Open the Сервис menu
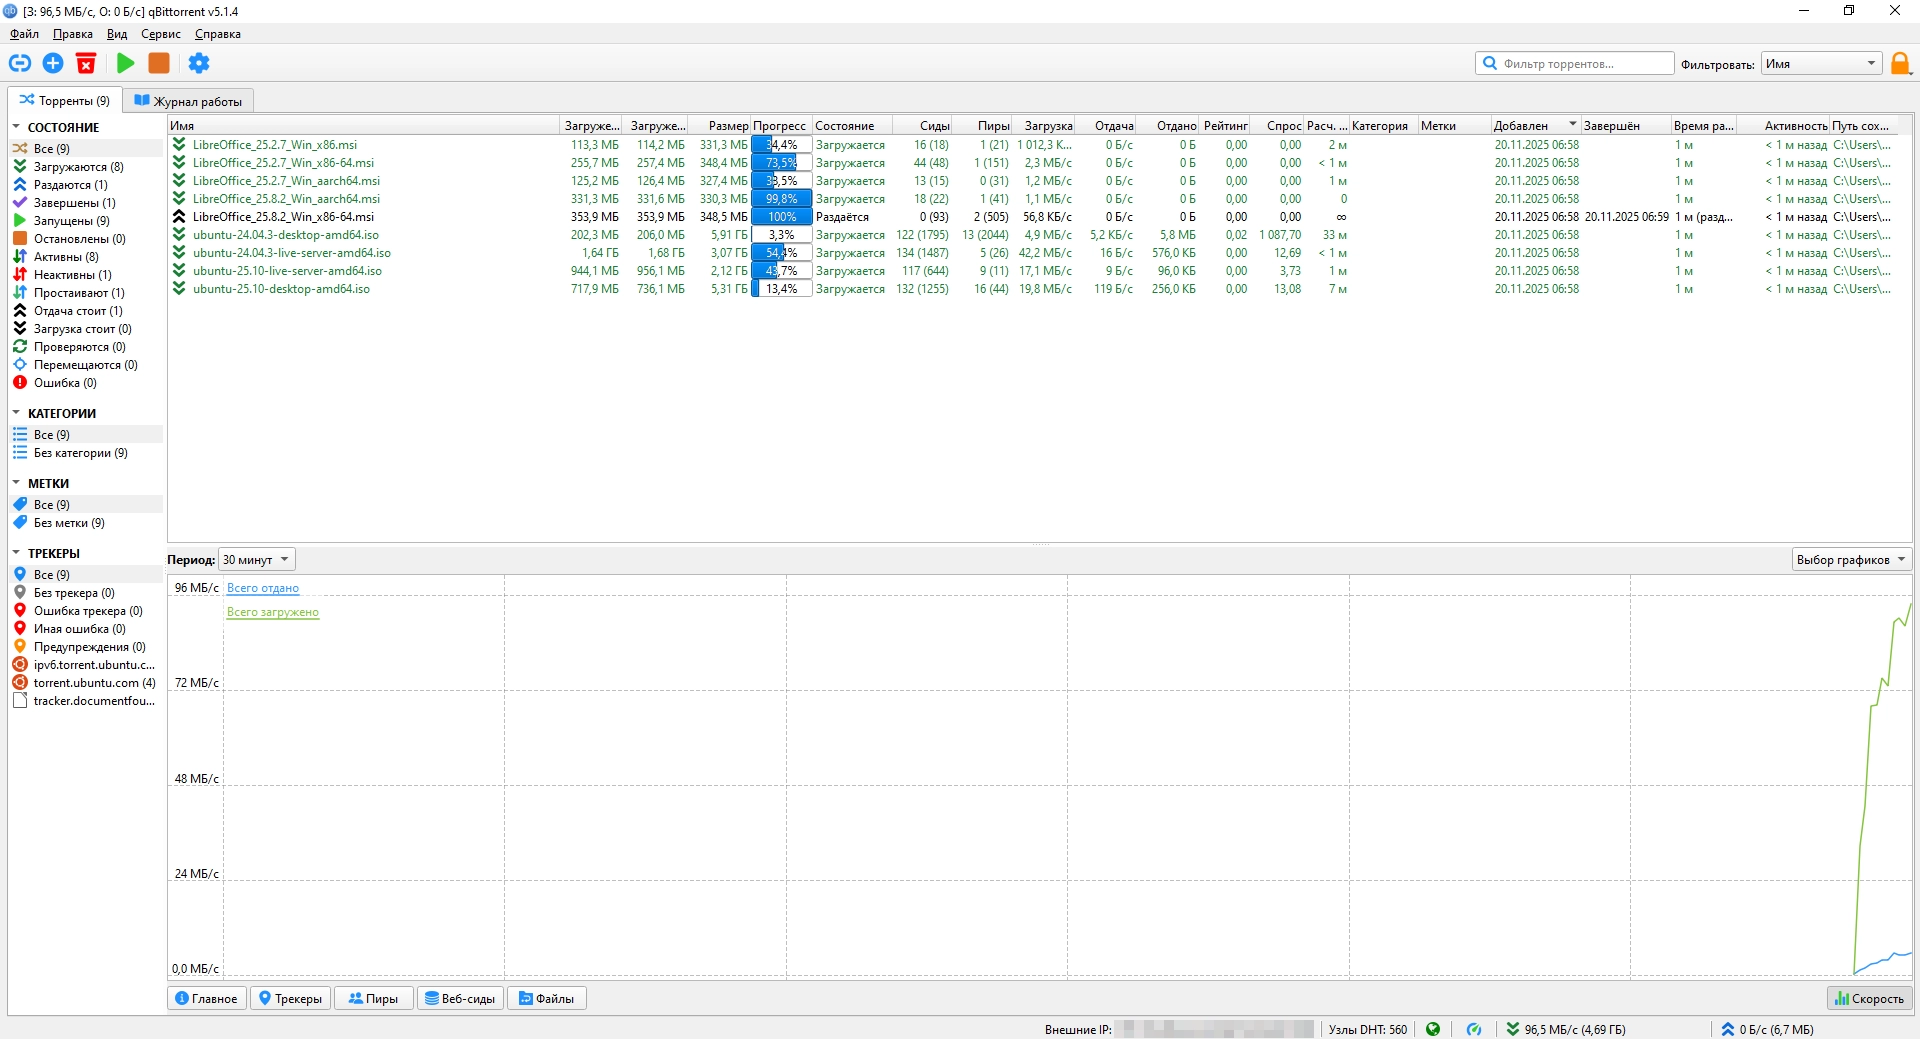This screenshot has width=1920, height=1039. click(x=161, y=34)
